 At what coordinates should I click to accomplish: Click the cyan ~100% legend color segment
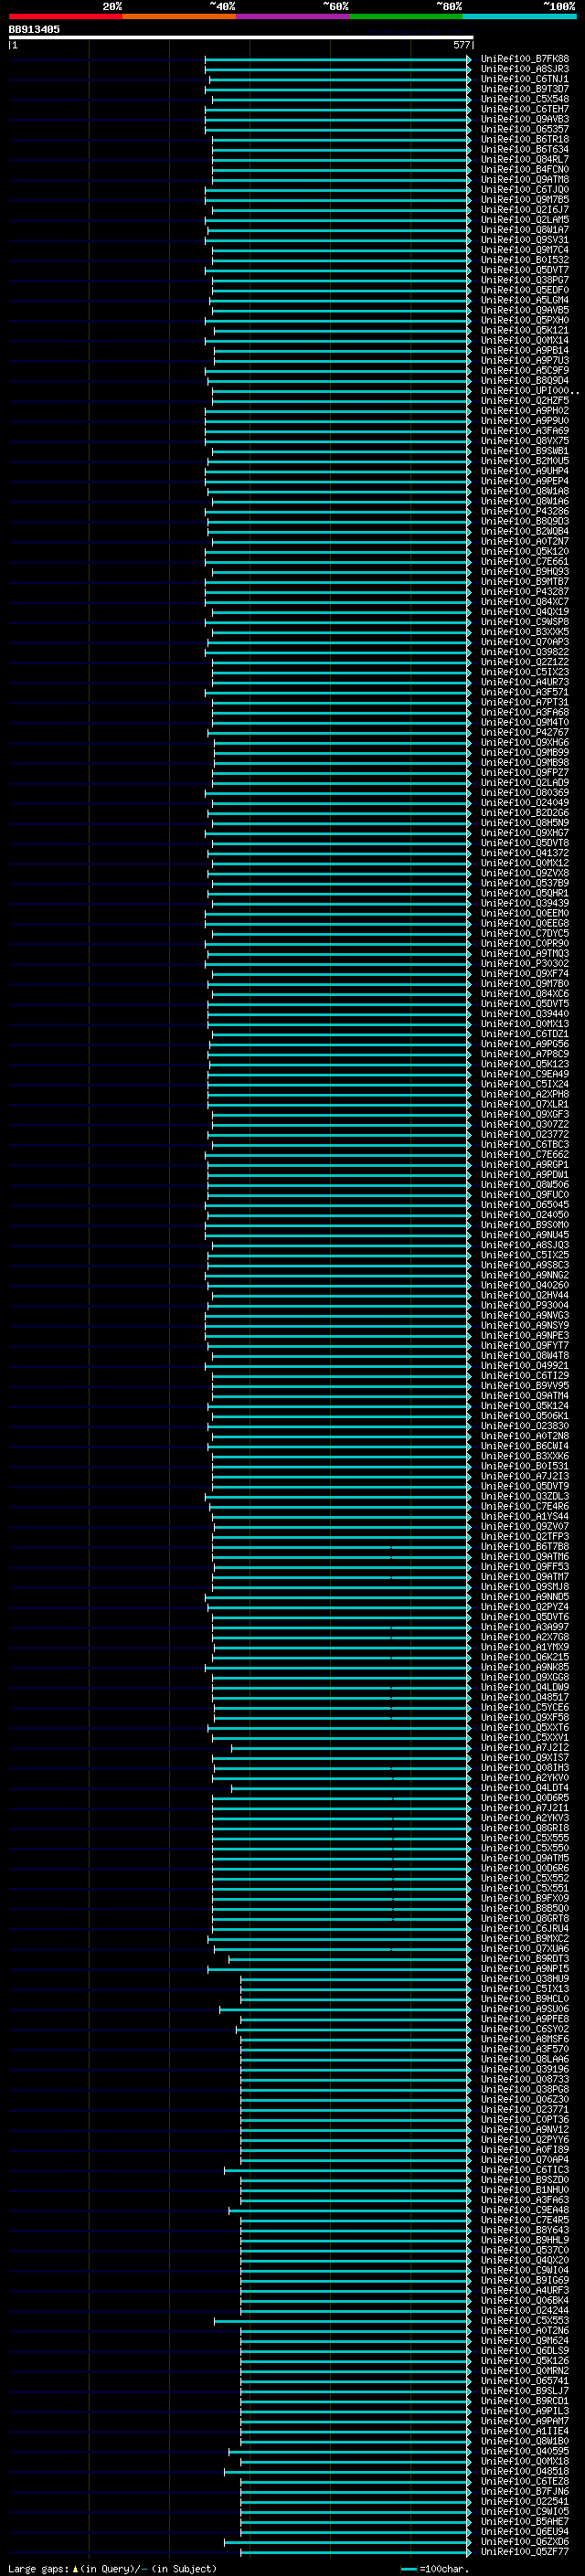tap(519, 16)
